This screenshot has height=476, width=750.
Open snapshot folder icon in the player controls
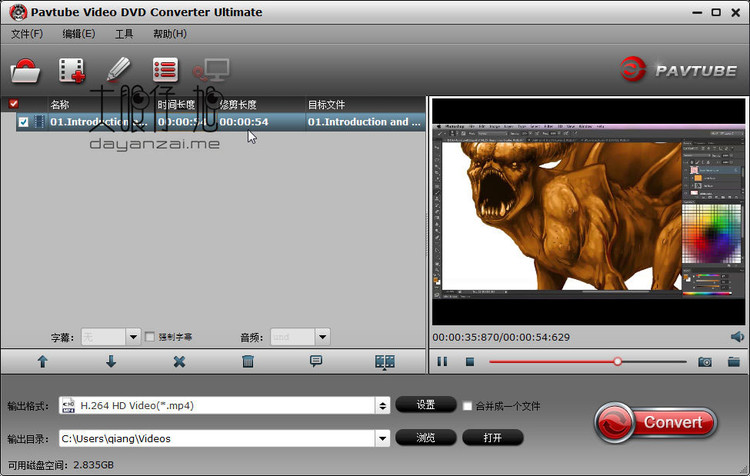[x=734, y=362]
